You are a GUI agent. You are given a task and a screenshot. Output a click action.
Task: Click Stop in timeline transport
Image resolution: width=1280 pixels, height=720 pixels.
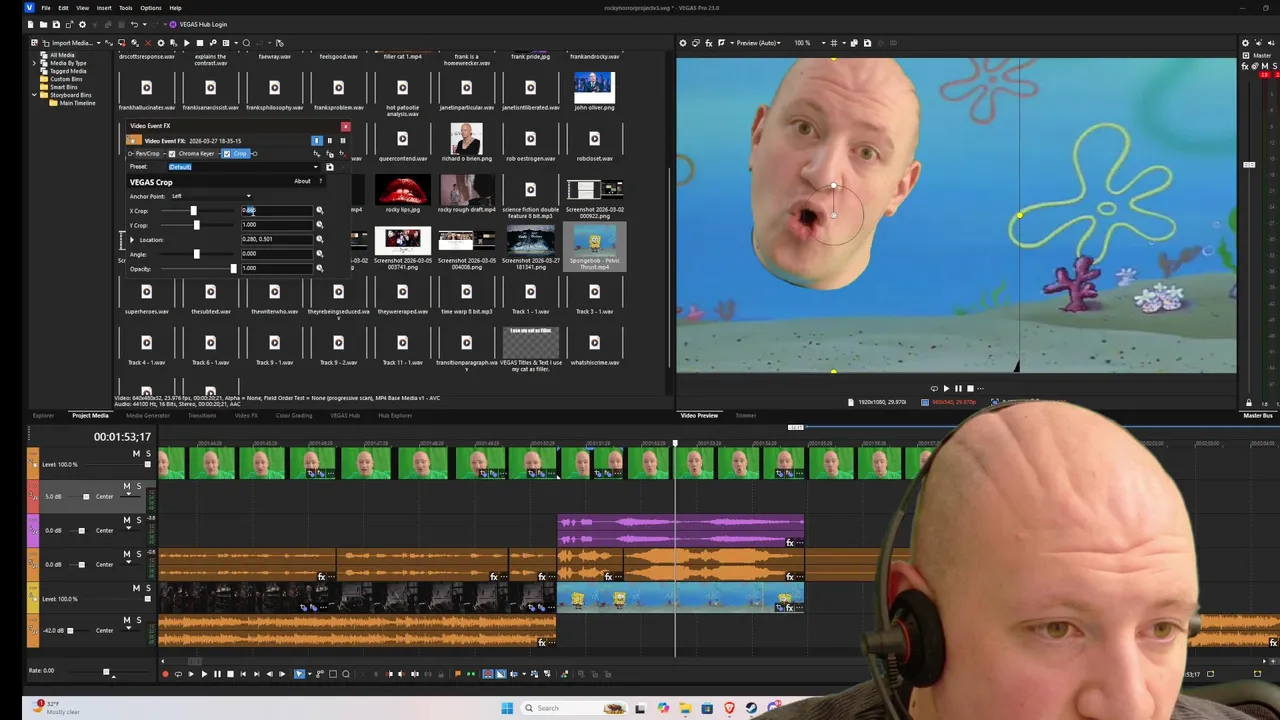[x=230, y=674]
